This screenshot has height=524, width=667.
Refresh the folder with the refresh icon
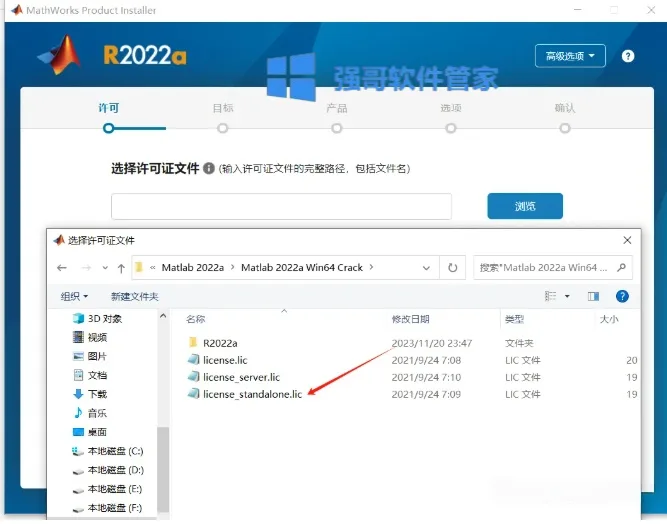pyautogui.click(x=453, y=268)
